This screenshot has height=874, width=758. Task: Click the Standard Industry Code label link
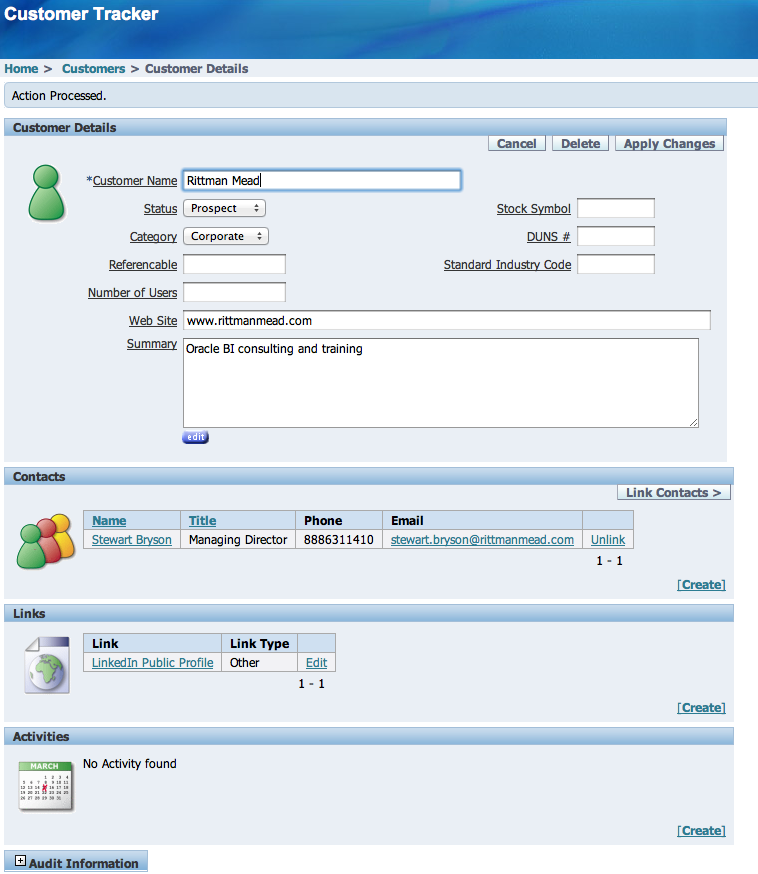[x=508, y=264]
